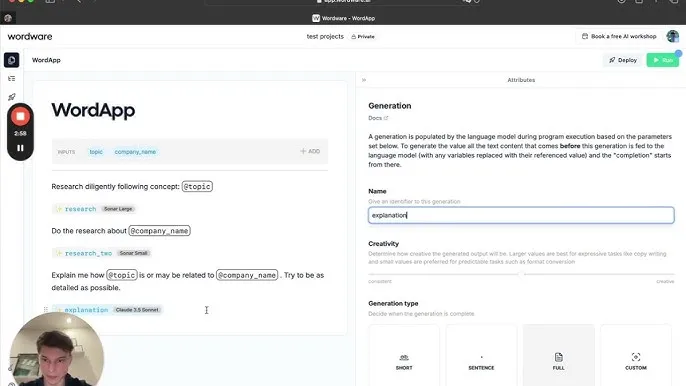Pause the screen recording
Viewport: 686px width, 386px height.
[20, 148]
